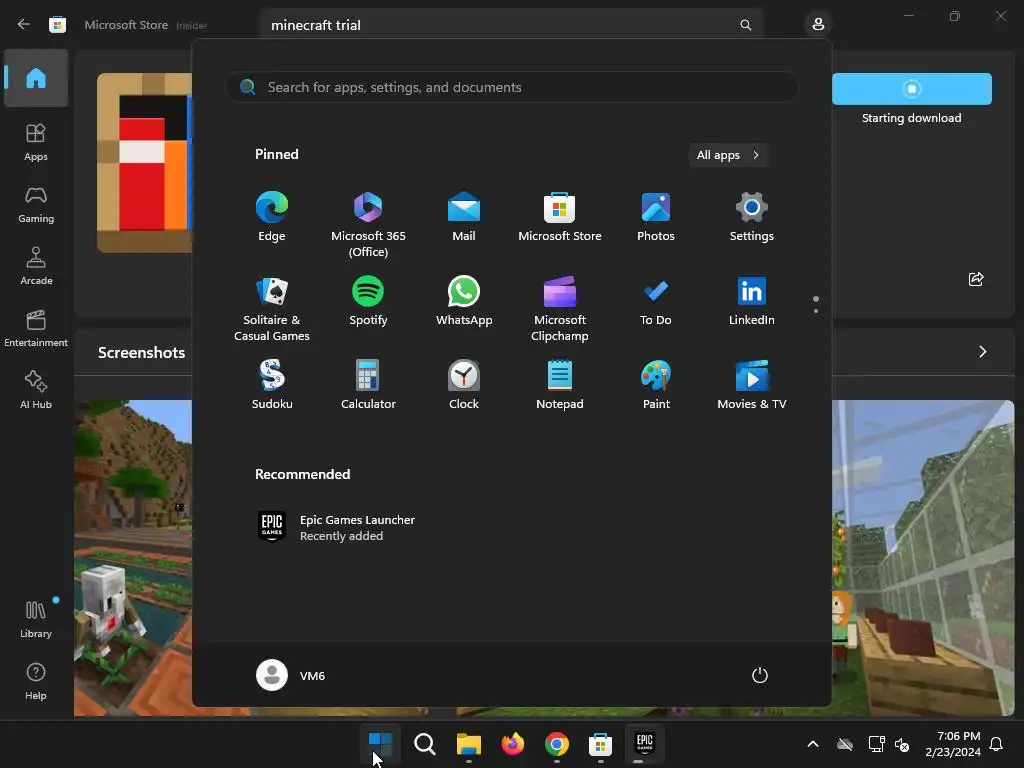Open taskbar Search

[x=424, y=744]
